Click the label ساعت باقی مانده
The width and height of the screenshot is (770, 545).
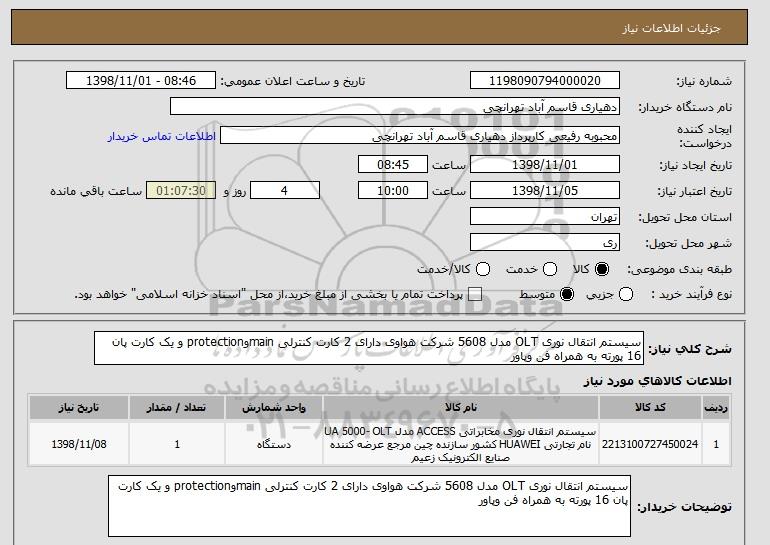pos(96,191)
